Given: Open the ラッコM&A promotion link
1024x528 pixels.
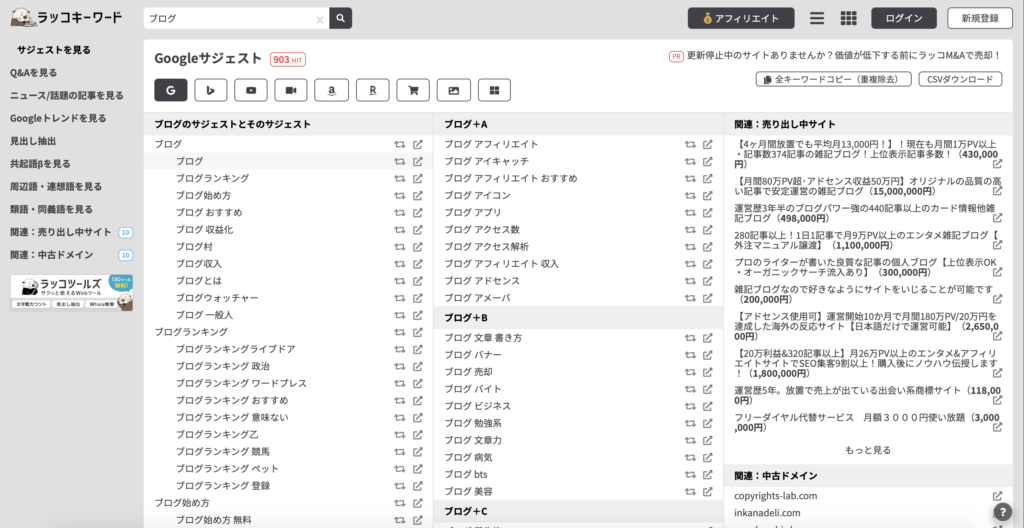Looking at the screenshot, I should (x=844, y=56).
